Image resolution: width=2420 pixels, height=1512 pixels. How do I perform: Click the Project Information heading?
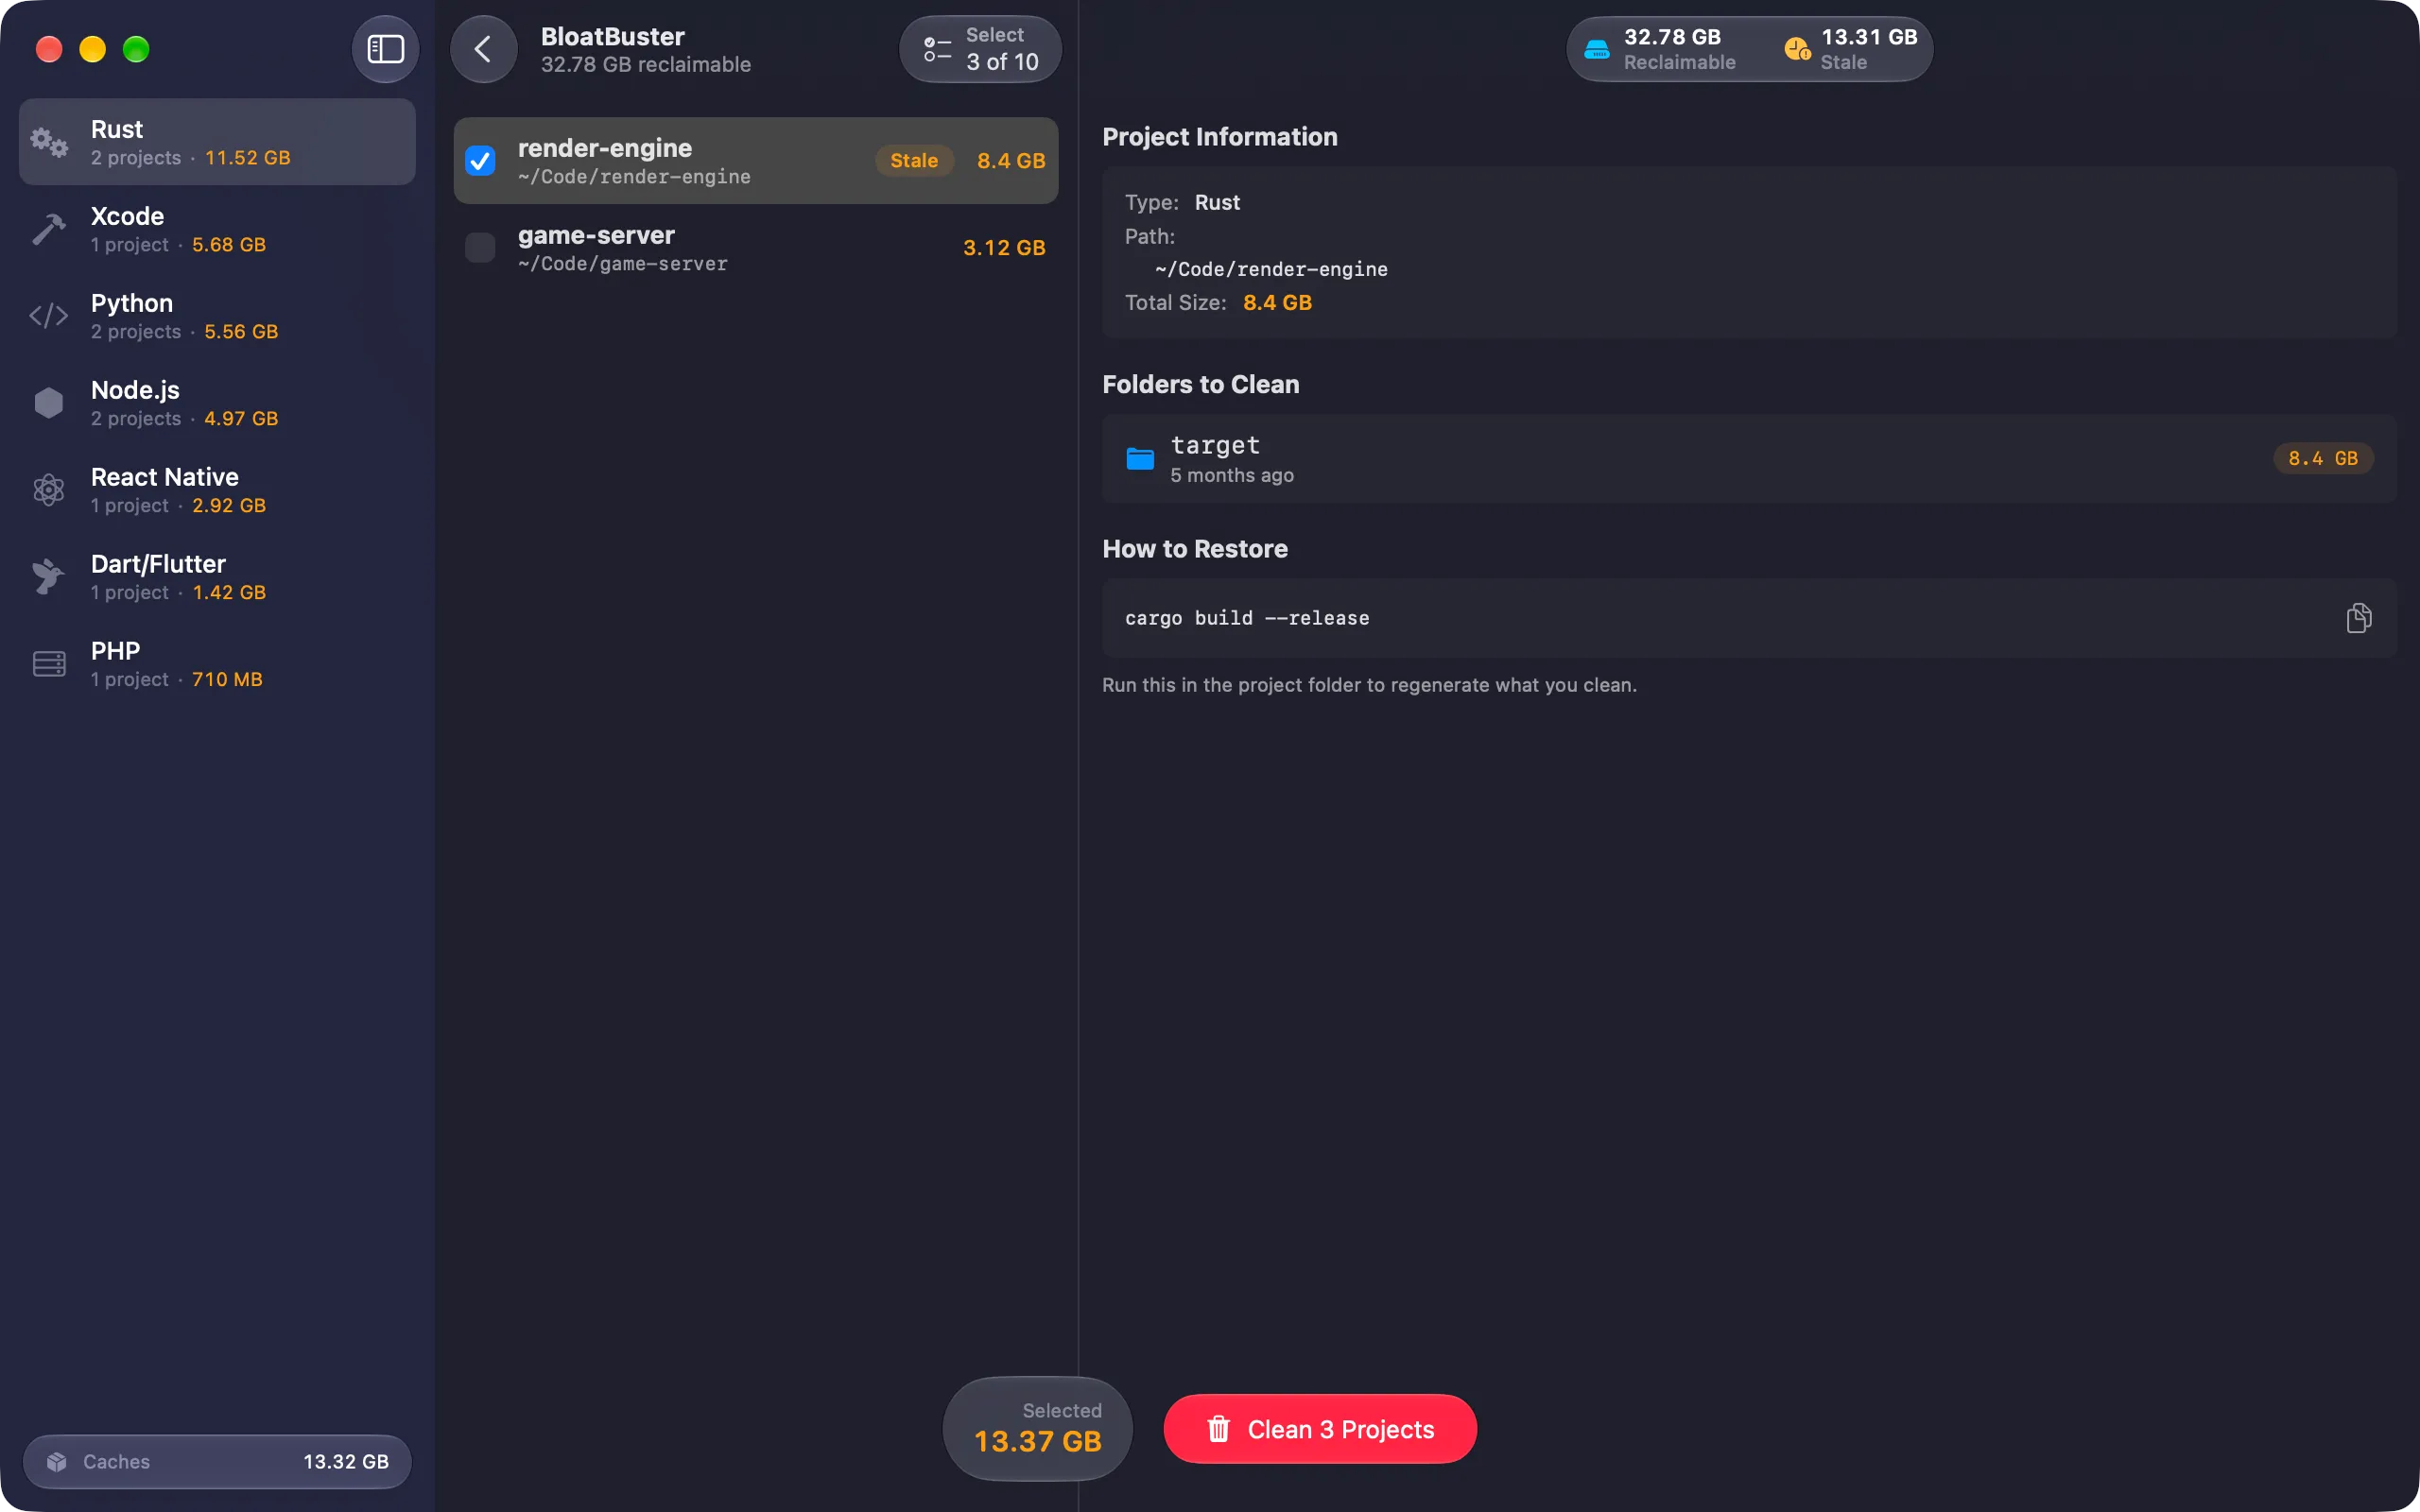1220,137
